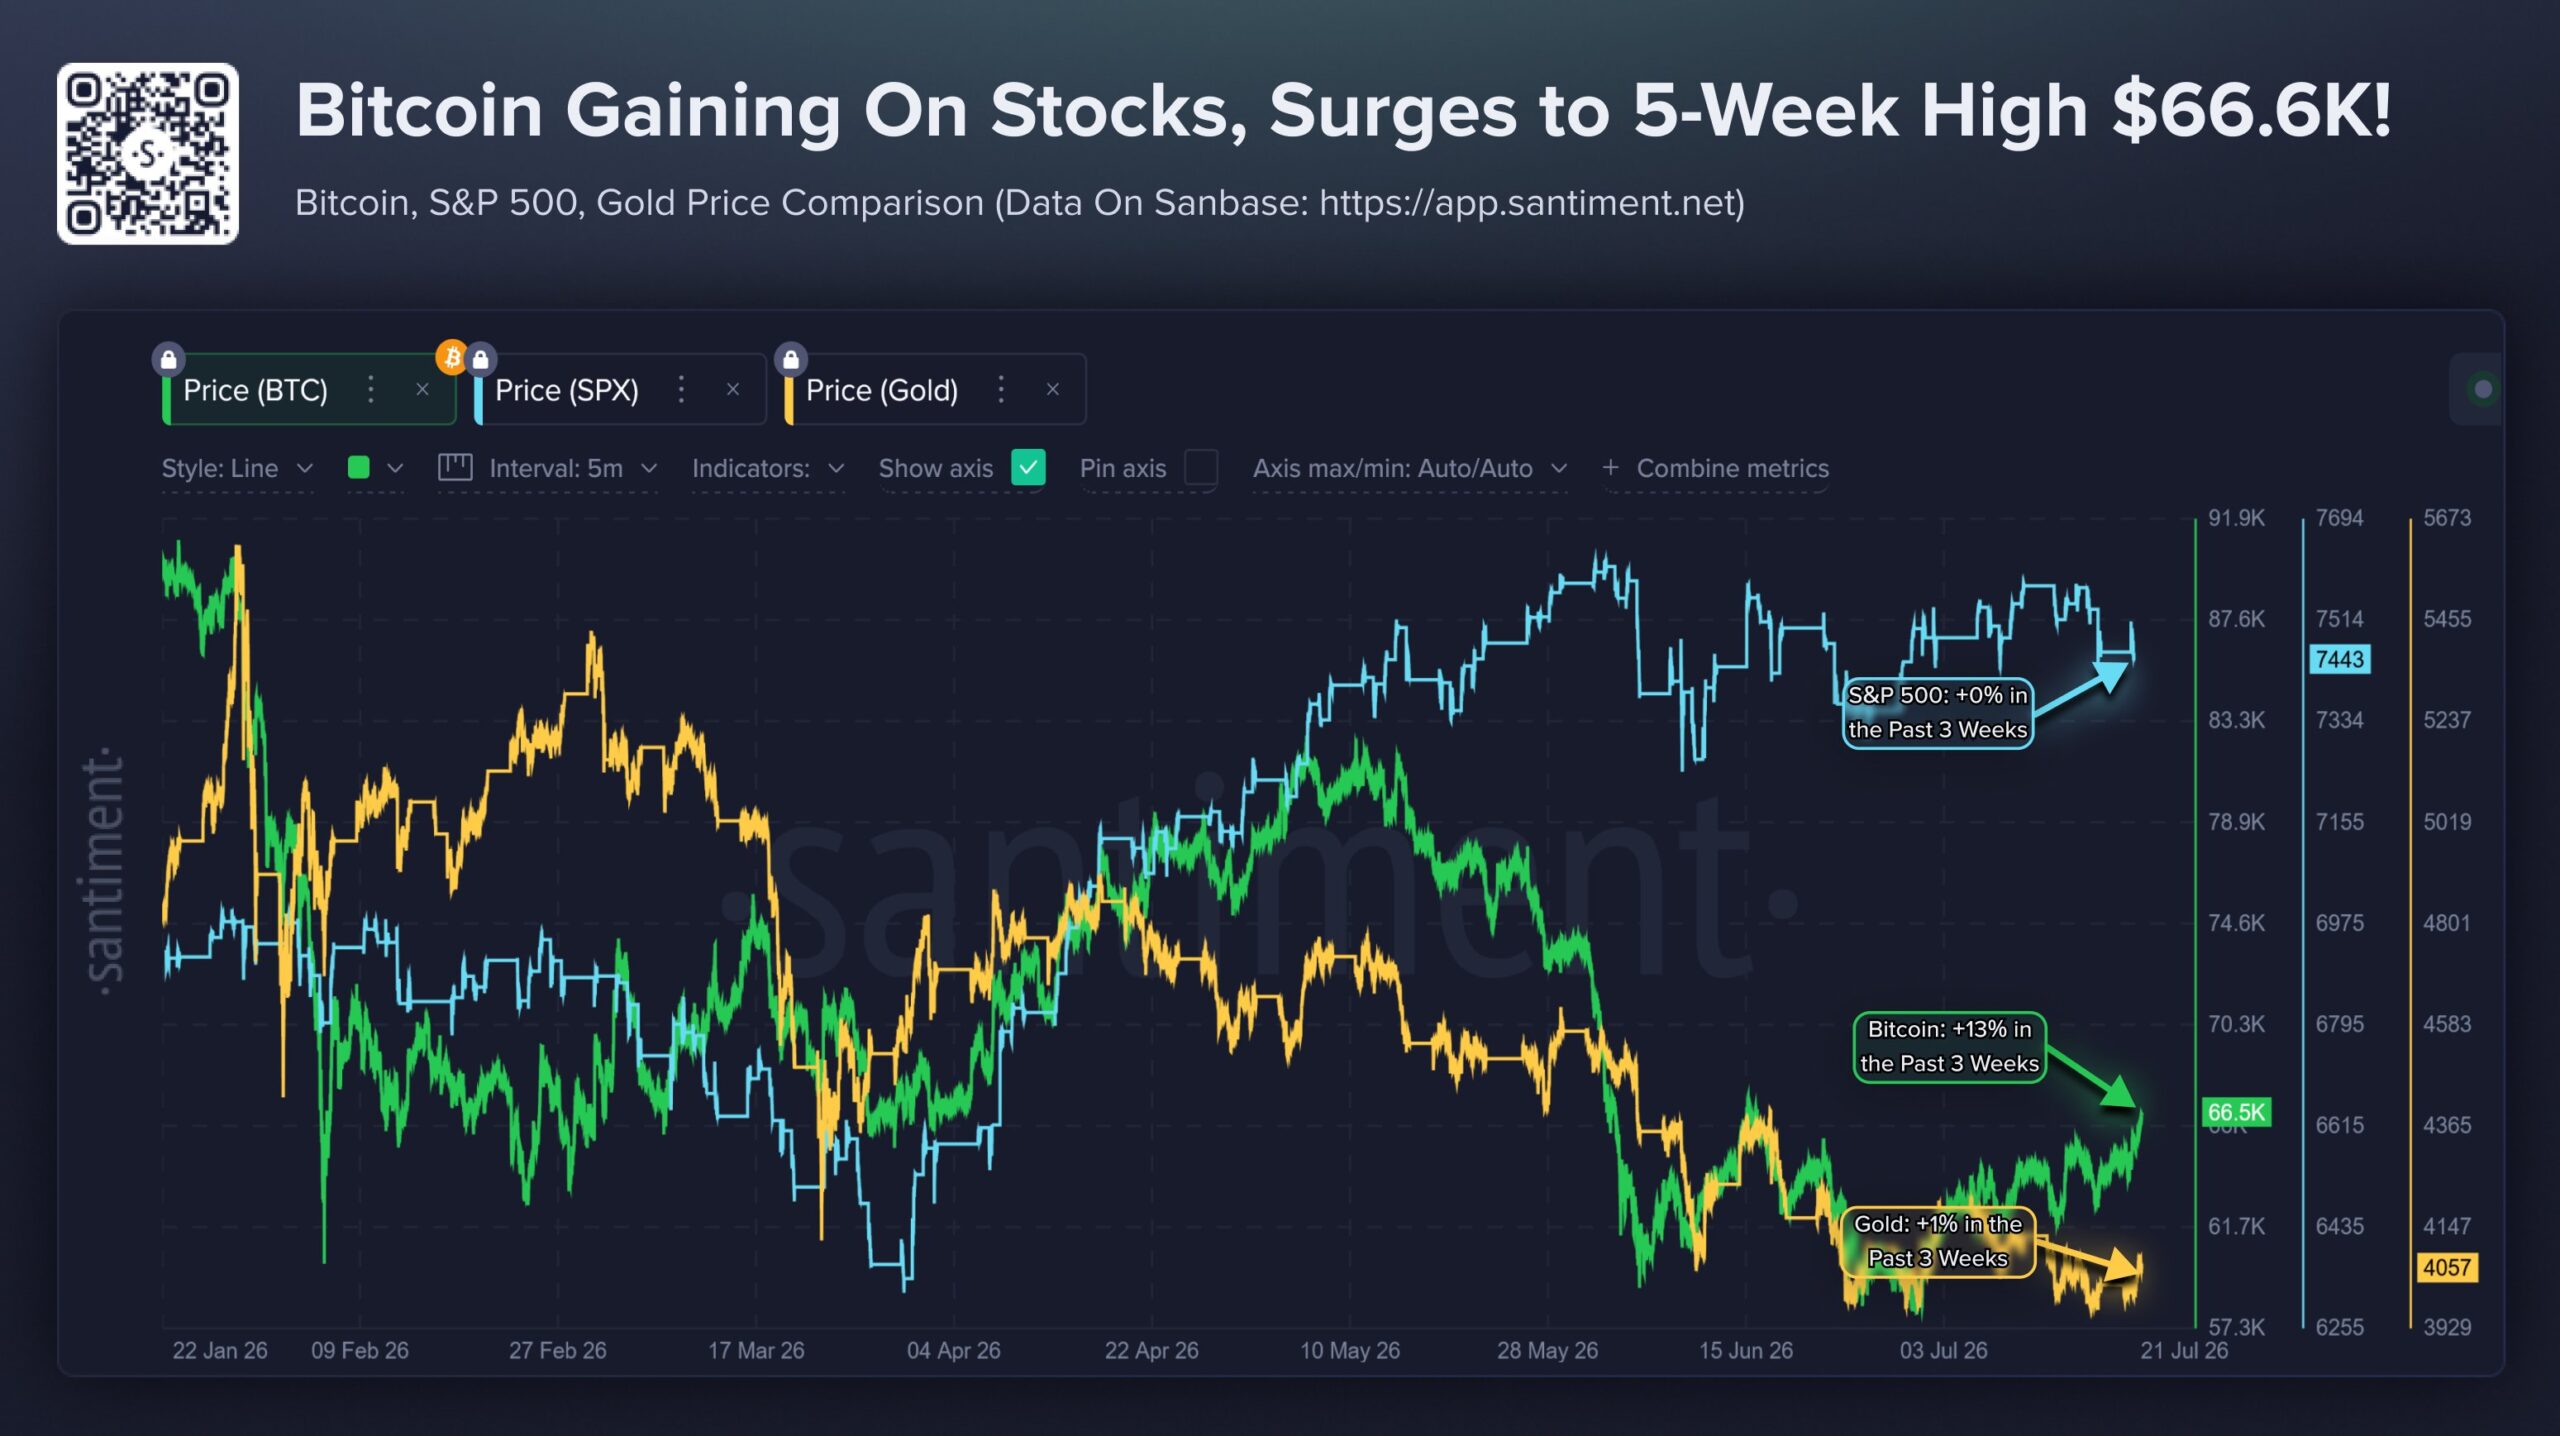Click the lock icon above Price (BTC)
Screen dimensions: 2560x1436
168,359
